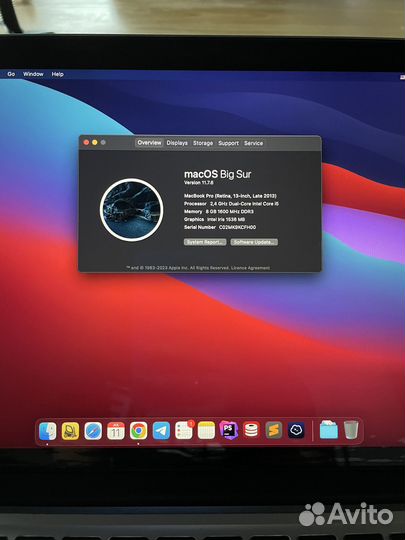Open Safari from the Dock
Viewport: 405px width, 540px height.
(x=93, y=431)
